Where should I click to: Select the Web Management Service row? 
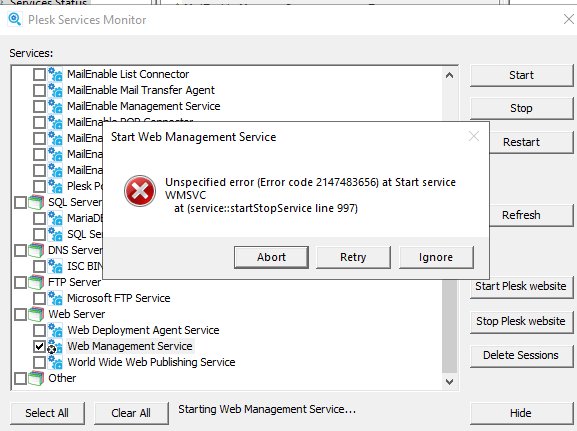click(130, 346)
